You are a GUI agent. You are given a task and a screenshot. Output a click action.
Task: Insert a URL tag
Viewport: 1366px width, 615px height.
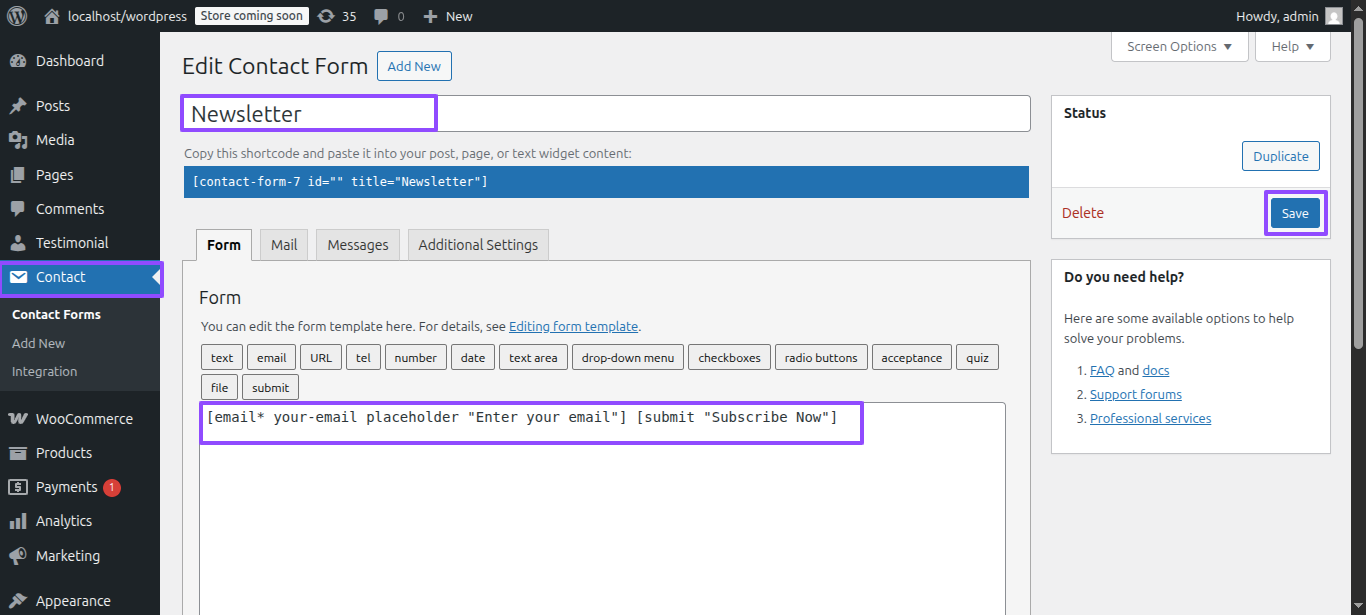(x=321, y=358)
